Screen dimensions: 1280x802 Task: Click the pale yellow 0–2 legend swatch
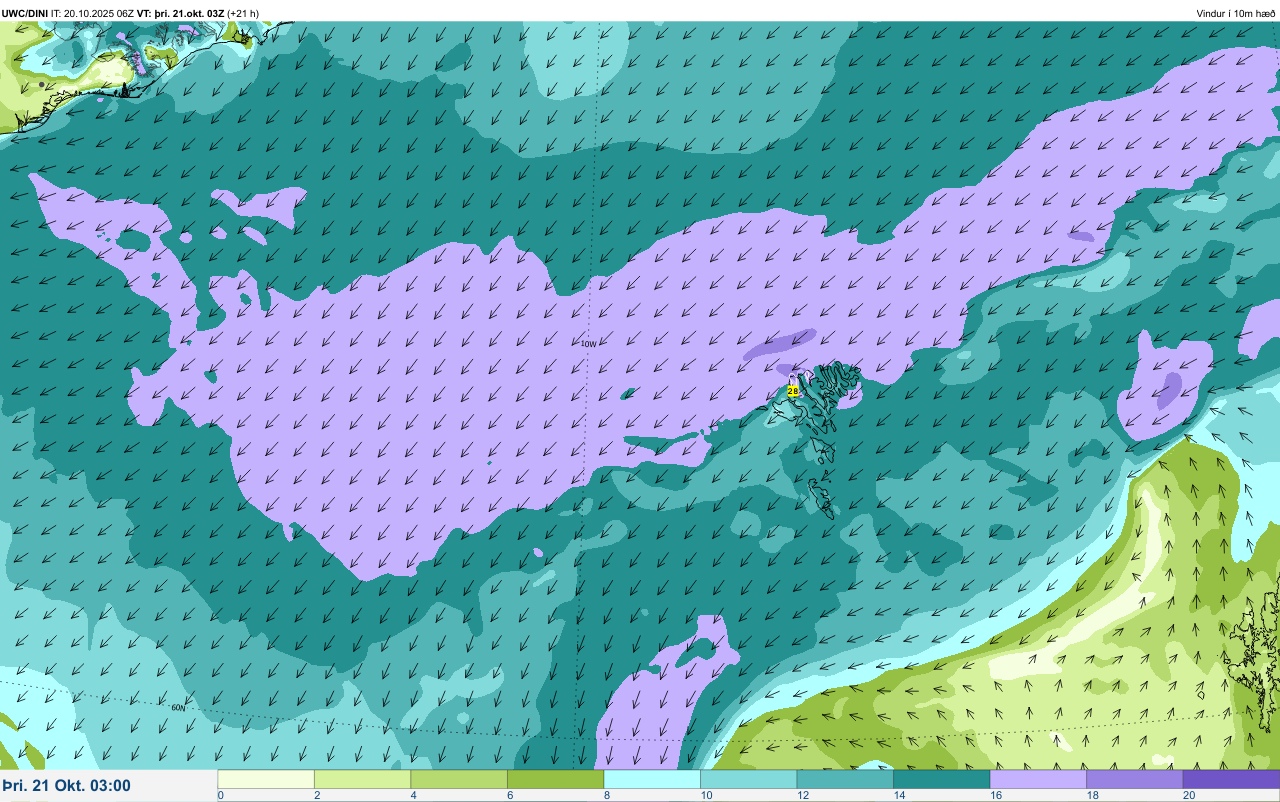(x=266, y=779)
